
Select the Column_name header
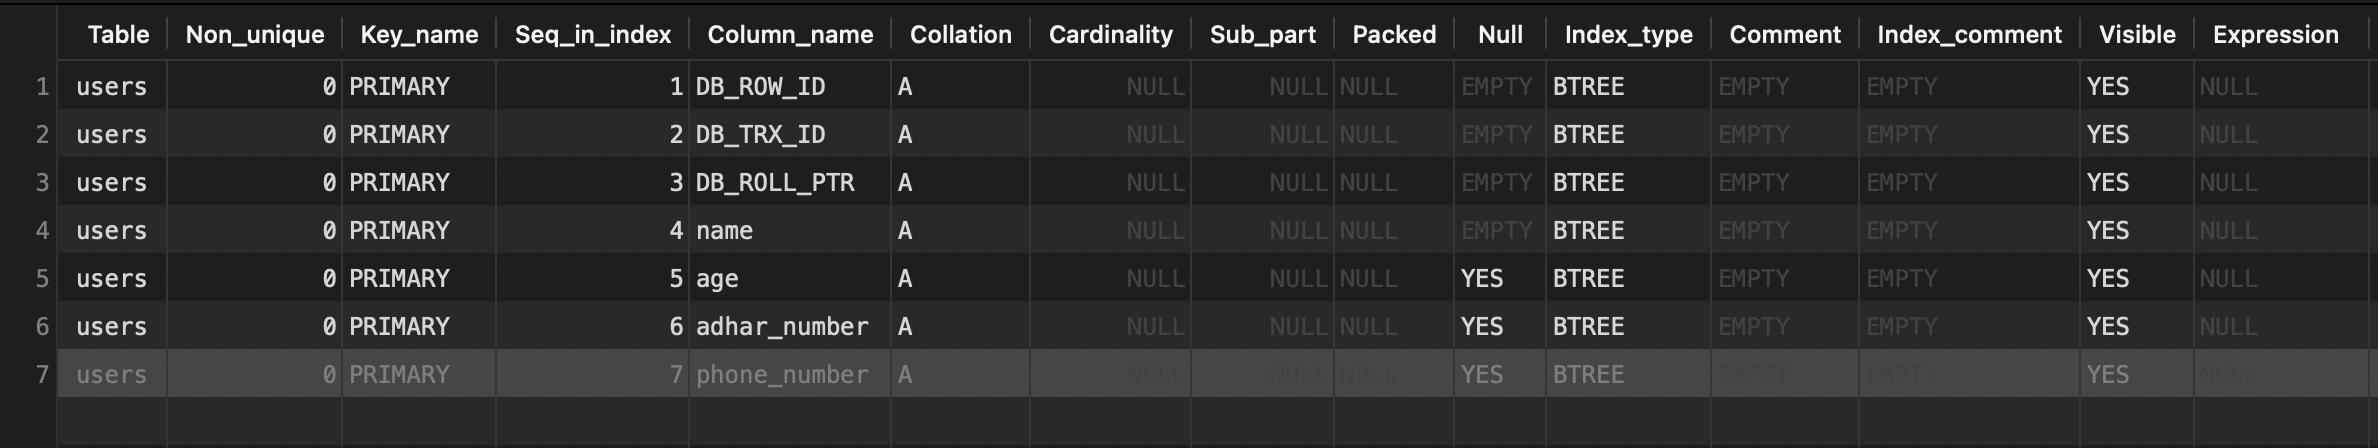click(x=790, y=35)
